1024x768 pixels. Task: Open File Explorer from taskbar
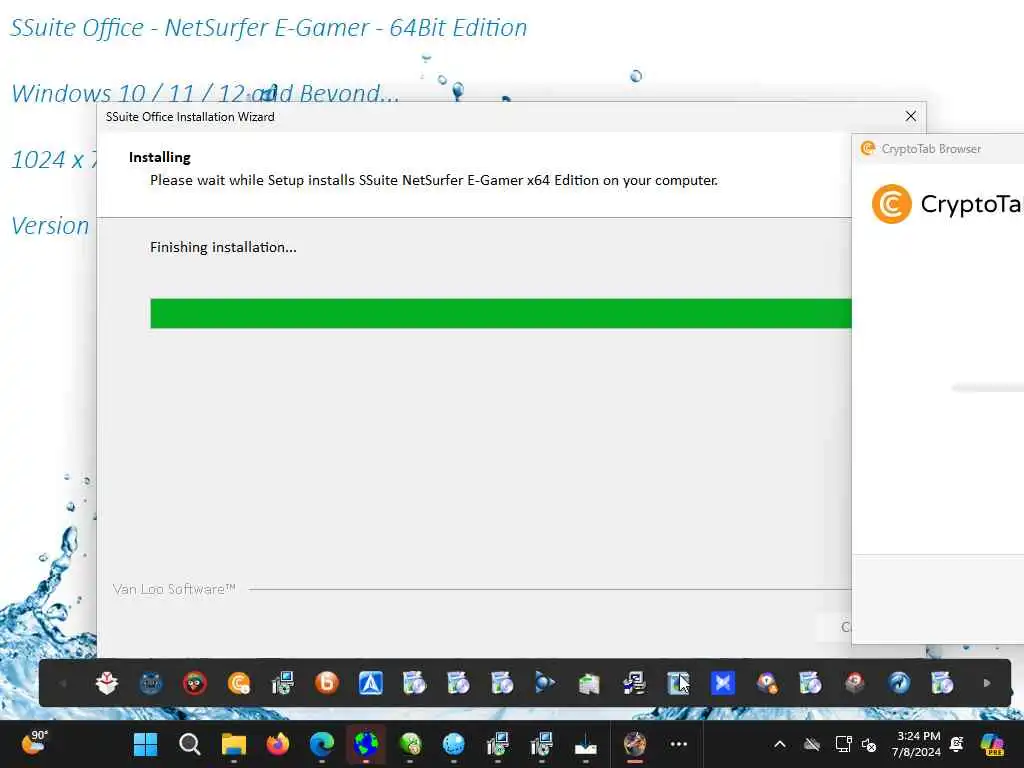pyautogui.click(x=233, y=744)
